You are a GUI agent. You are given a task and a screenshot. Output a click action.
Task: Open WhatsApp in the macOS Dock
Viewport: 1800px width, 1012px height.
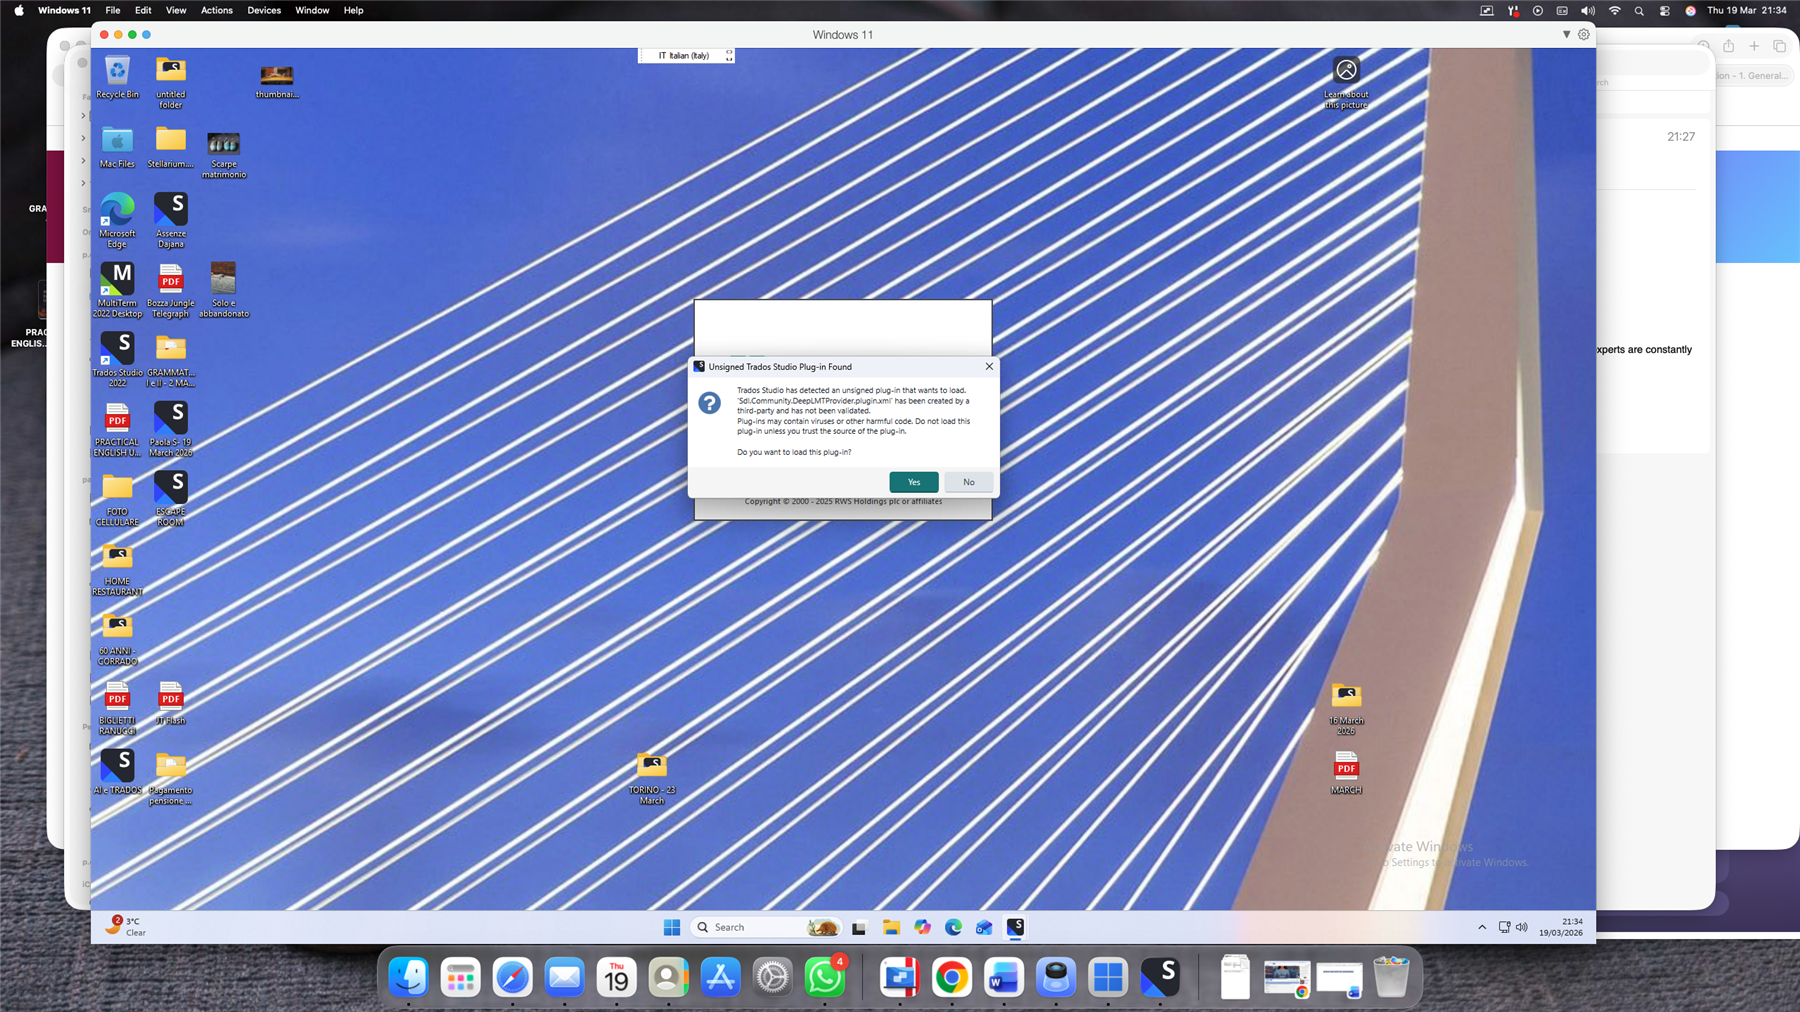click(825, 977)
